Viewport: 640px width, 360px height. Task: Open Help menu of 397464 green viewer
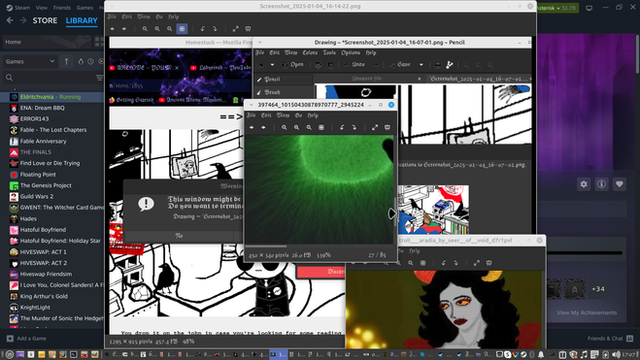[x=313, y=116]
